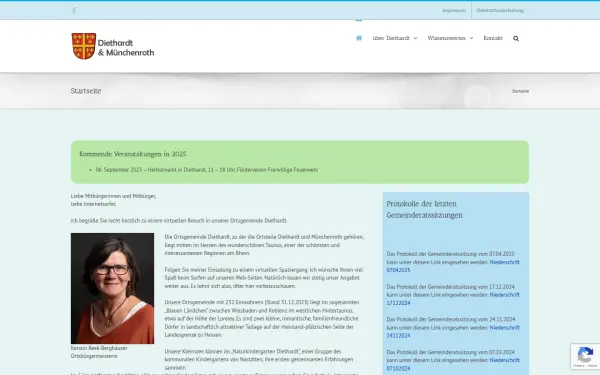Open the search magnifier icon
Image resolution: width=600 pixels, height=375 pixels.
516,38
